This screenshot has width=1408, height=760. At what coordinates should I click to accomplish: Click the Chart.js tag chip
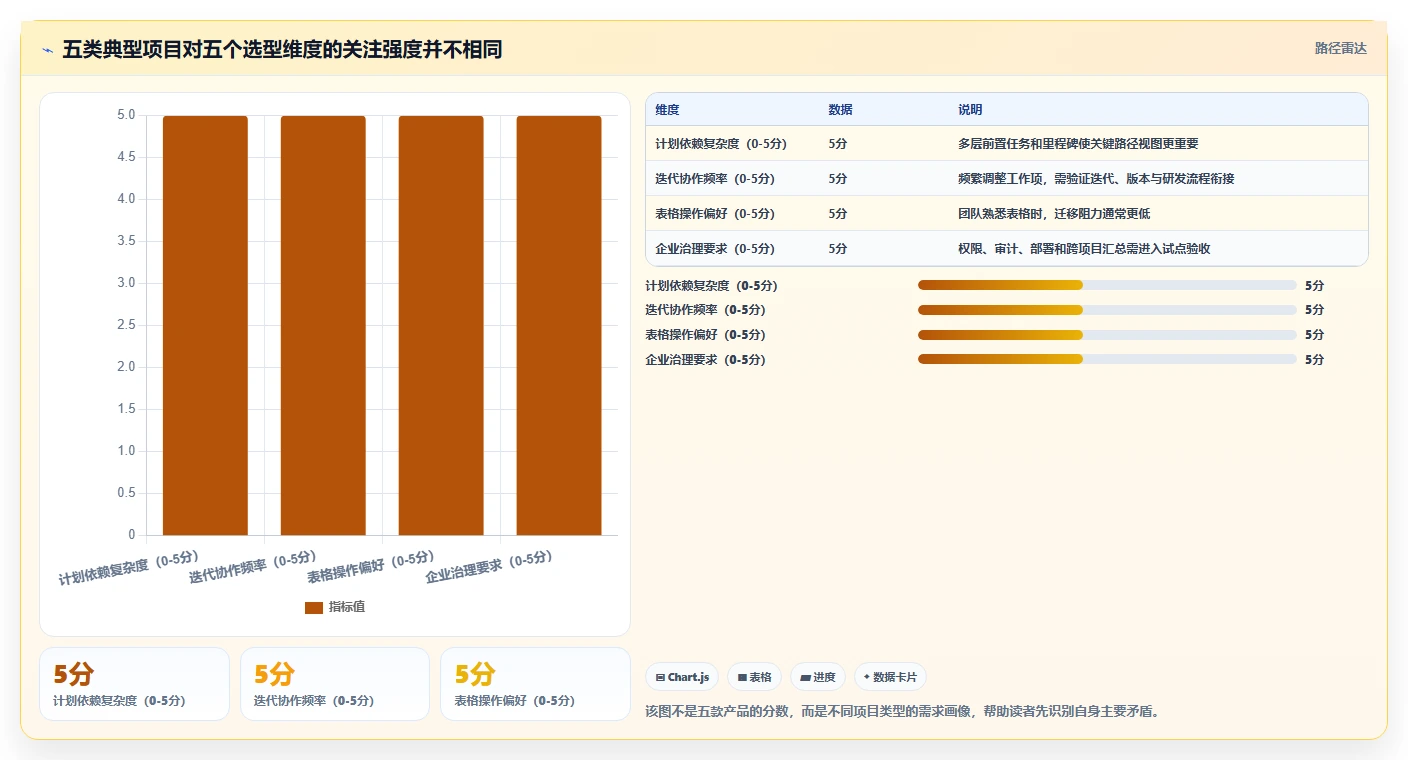pos(682,677)
